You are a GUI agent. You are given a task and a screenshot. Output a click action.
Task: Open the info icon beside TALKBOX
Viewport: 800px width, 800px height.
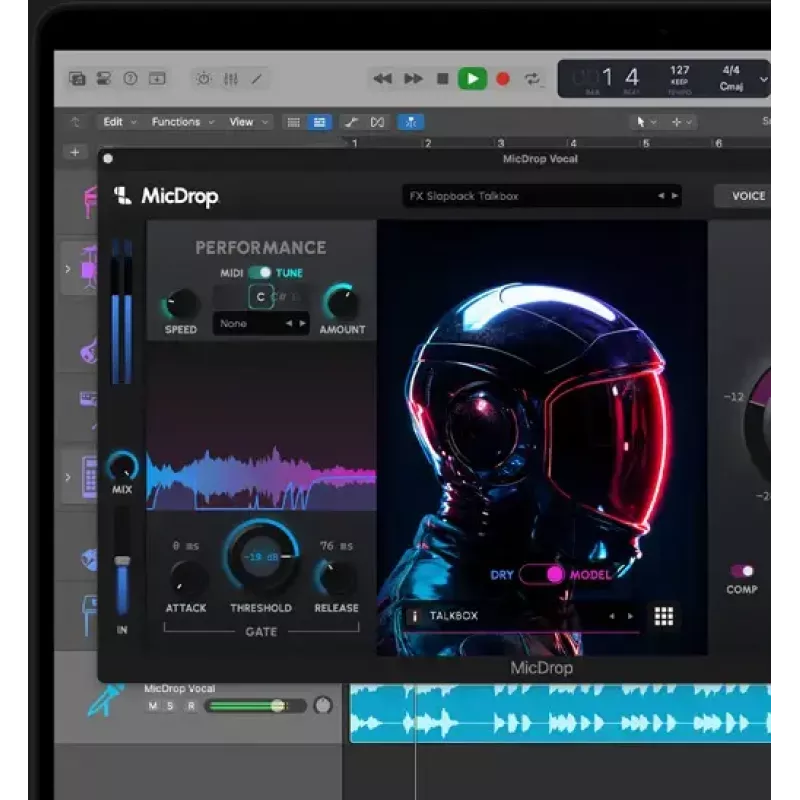[414, 616]
